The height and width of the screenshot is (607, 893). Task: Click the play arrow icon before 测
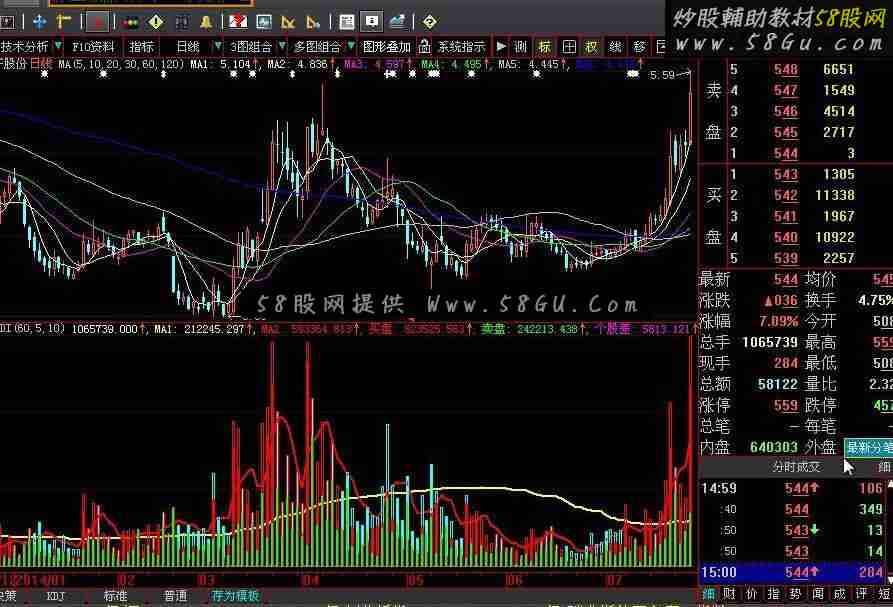click(x=501, y=46)
